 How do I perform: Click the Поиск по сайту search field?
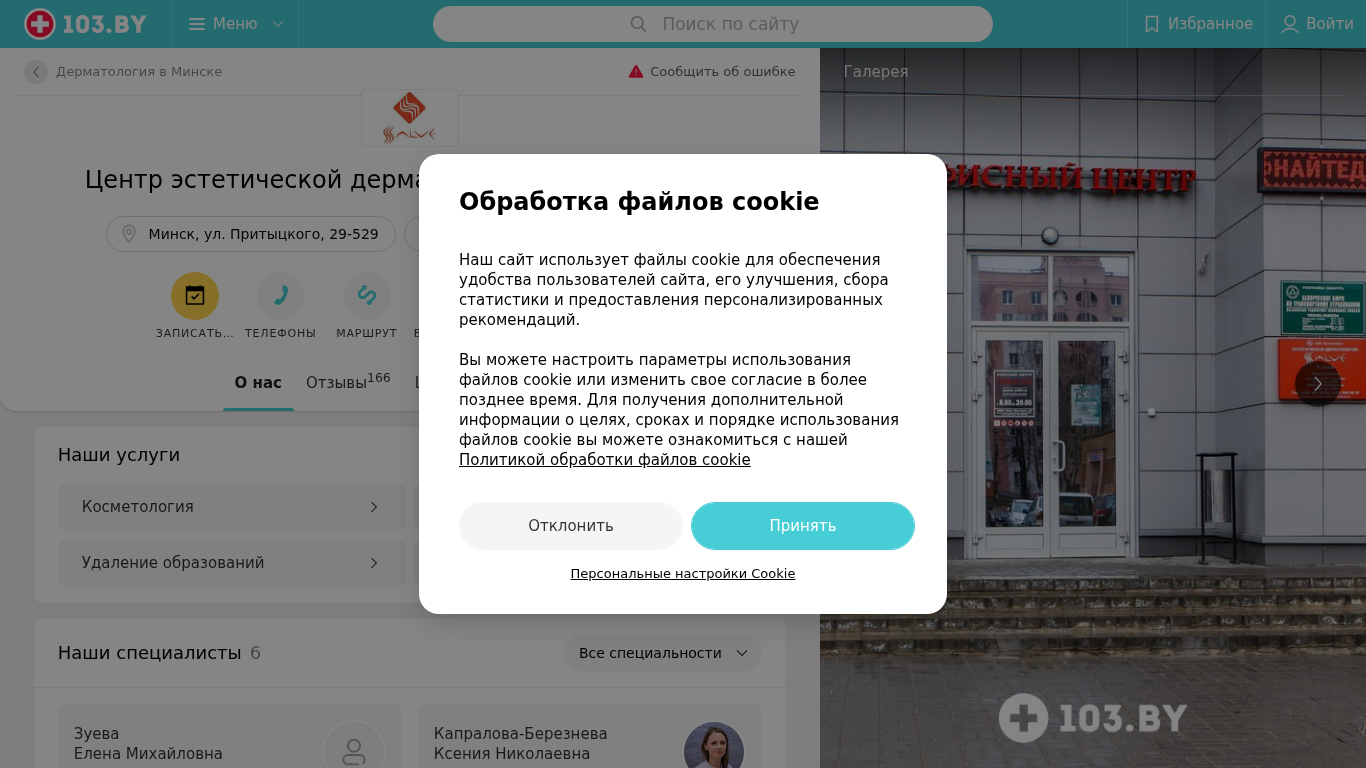(x=713, y=24)
